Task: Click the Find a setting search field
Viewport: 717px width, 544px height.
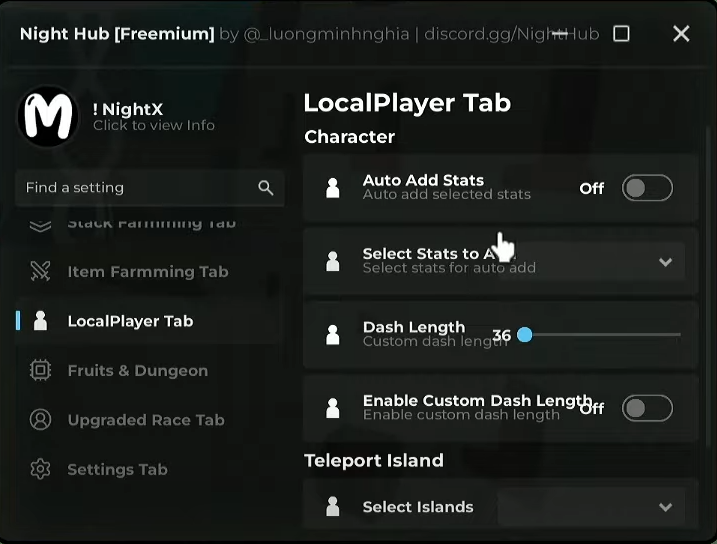Action: (135, 187)
